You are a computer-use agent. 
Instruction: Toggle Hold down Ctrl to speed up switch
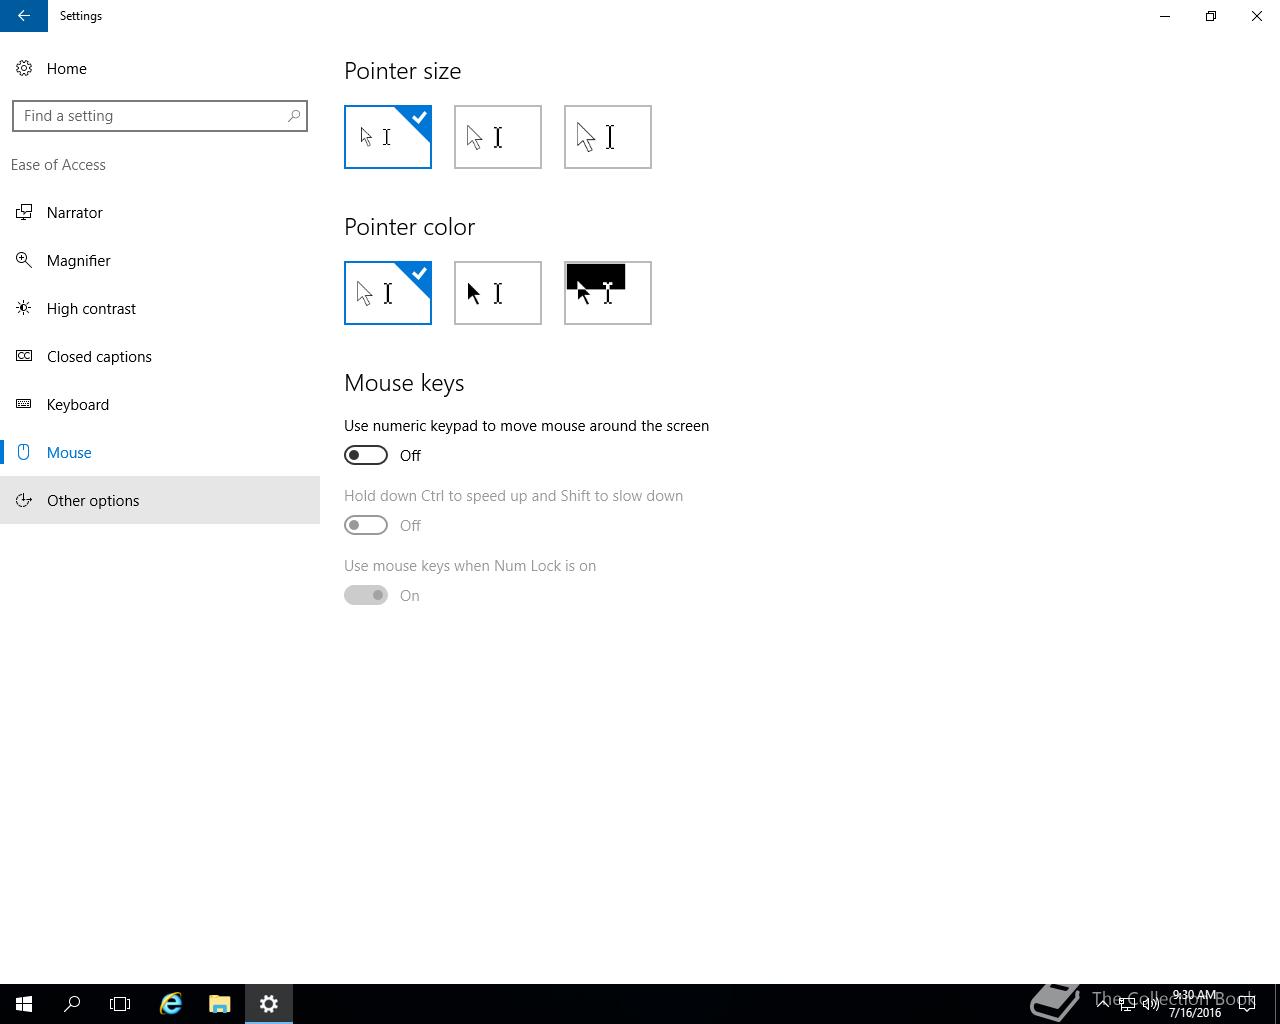pyautogui.click(x=366, y=525)
